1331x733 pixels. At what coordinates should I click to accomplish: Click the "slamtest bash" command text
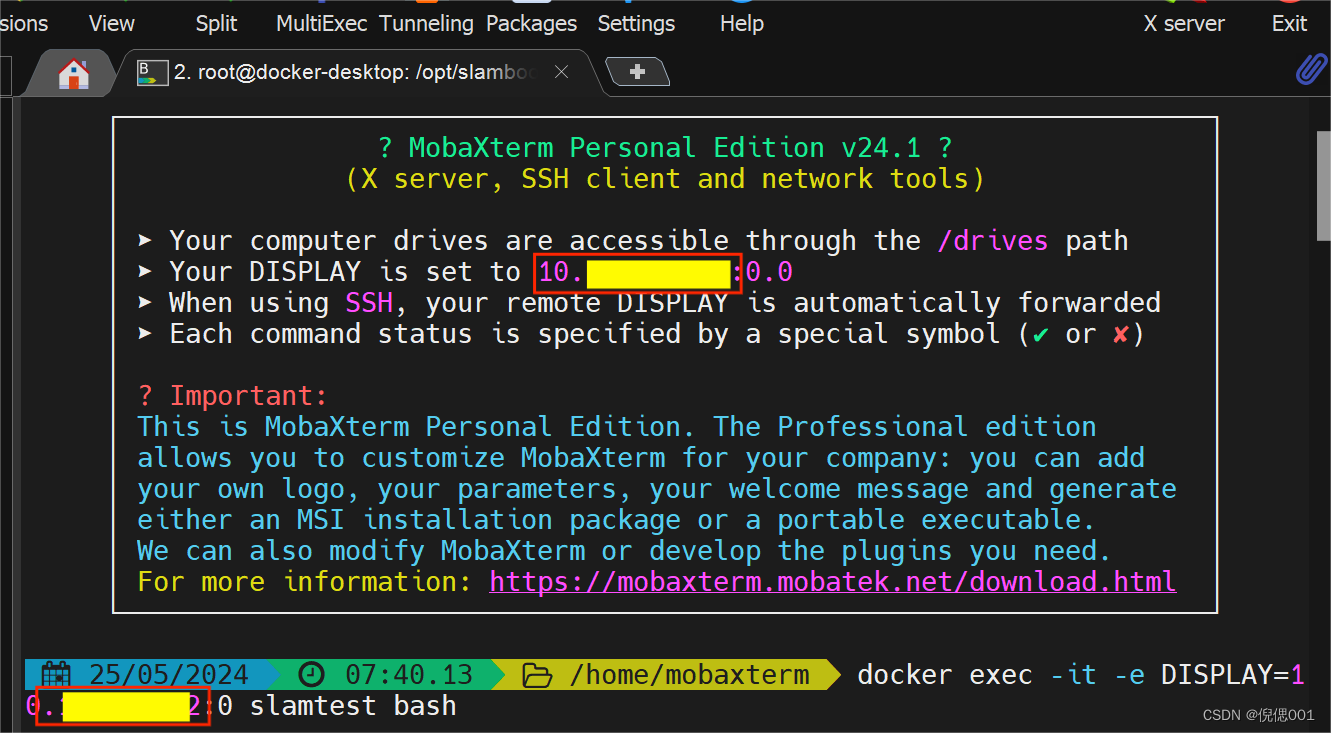click(x=353, y=706)
